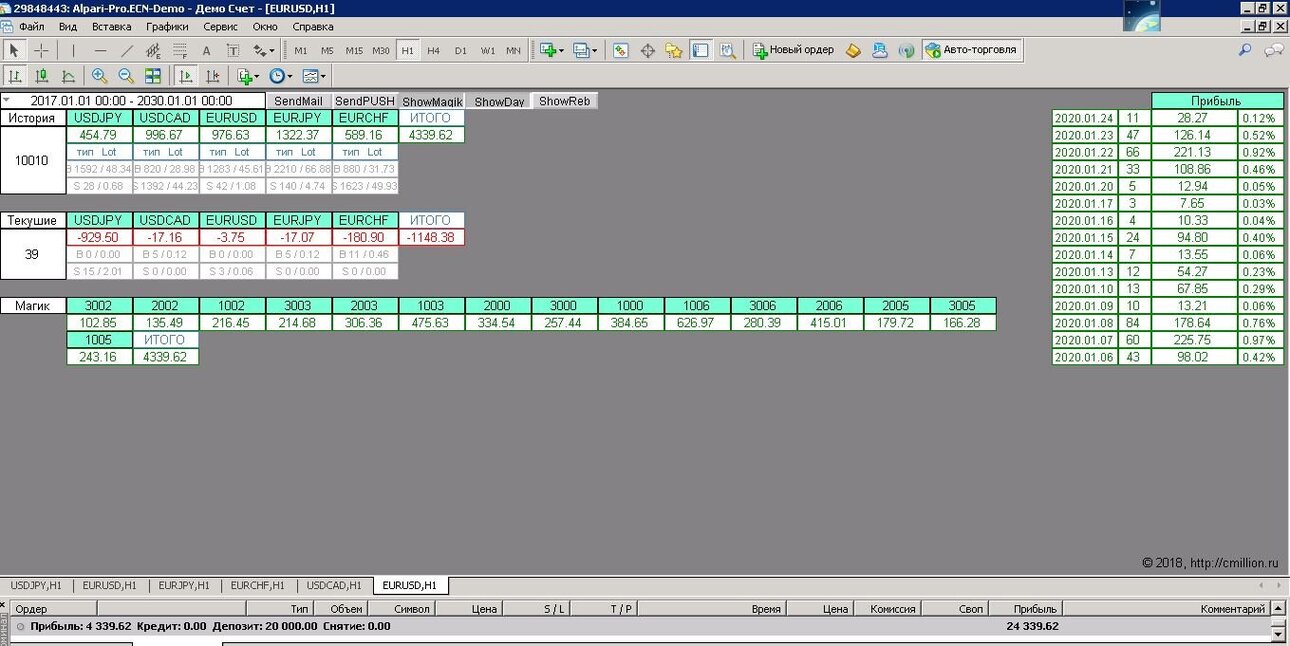Select the Fibonacci Retracement tool
The height and width of the screenshot is (646, 1290).
click(180, 50)
